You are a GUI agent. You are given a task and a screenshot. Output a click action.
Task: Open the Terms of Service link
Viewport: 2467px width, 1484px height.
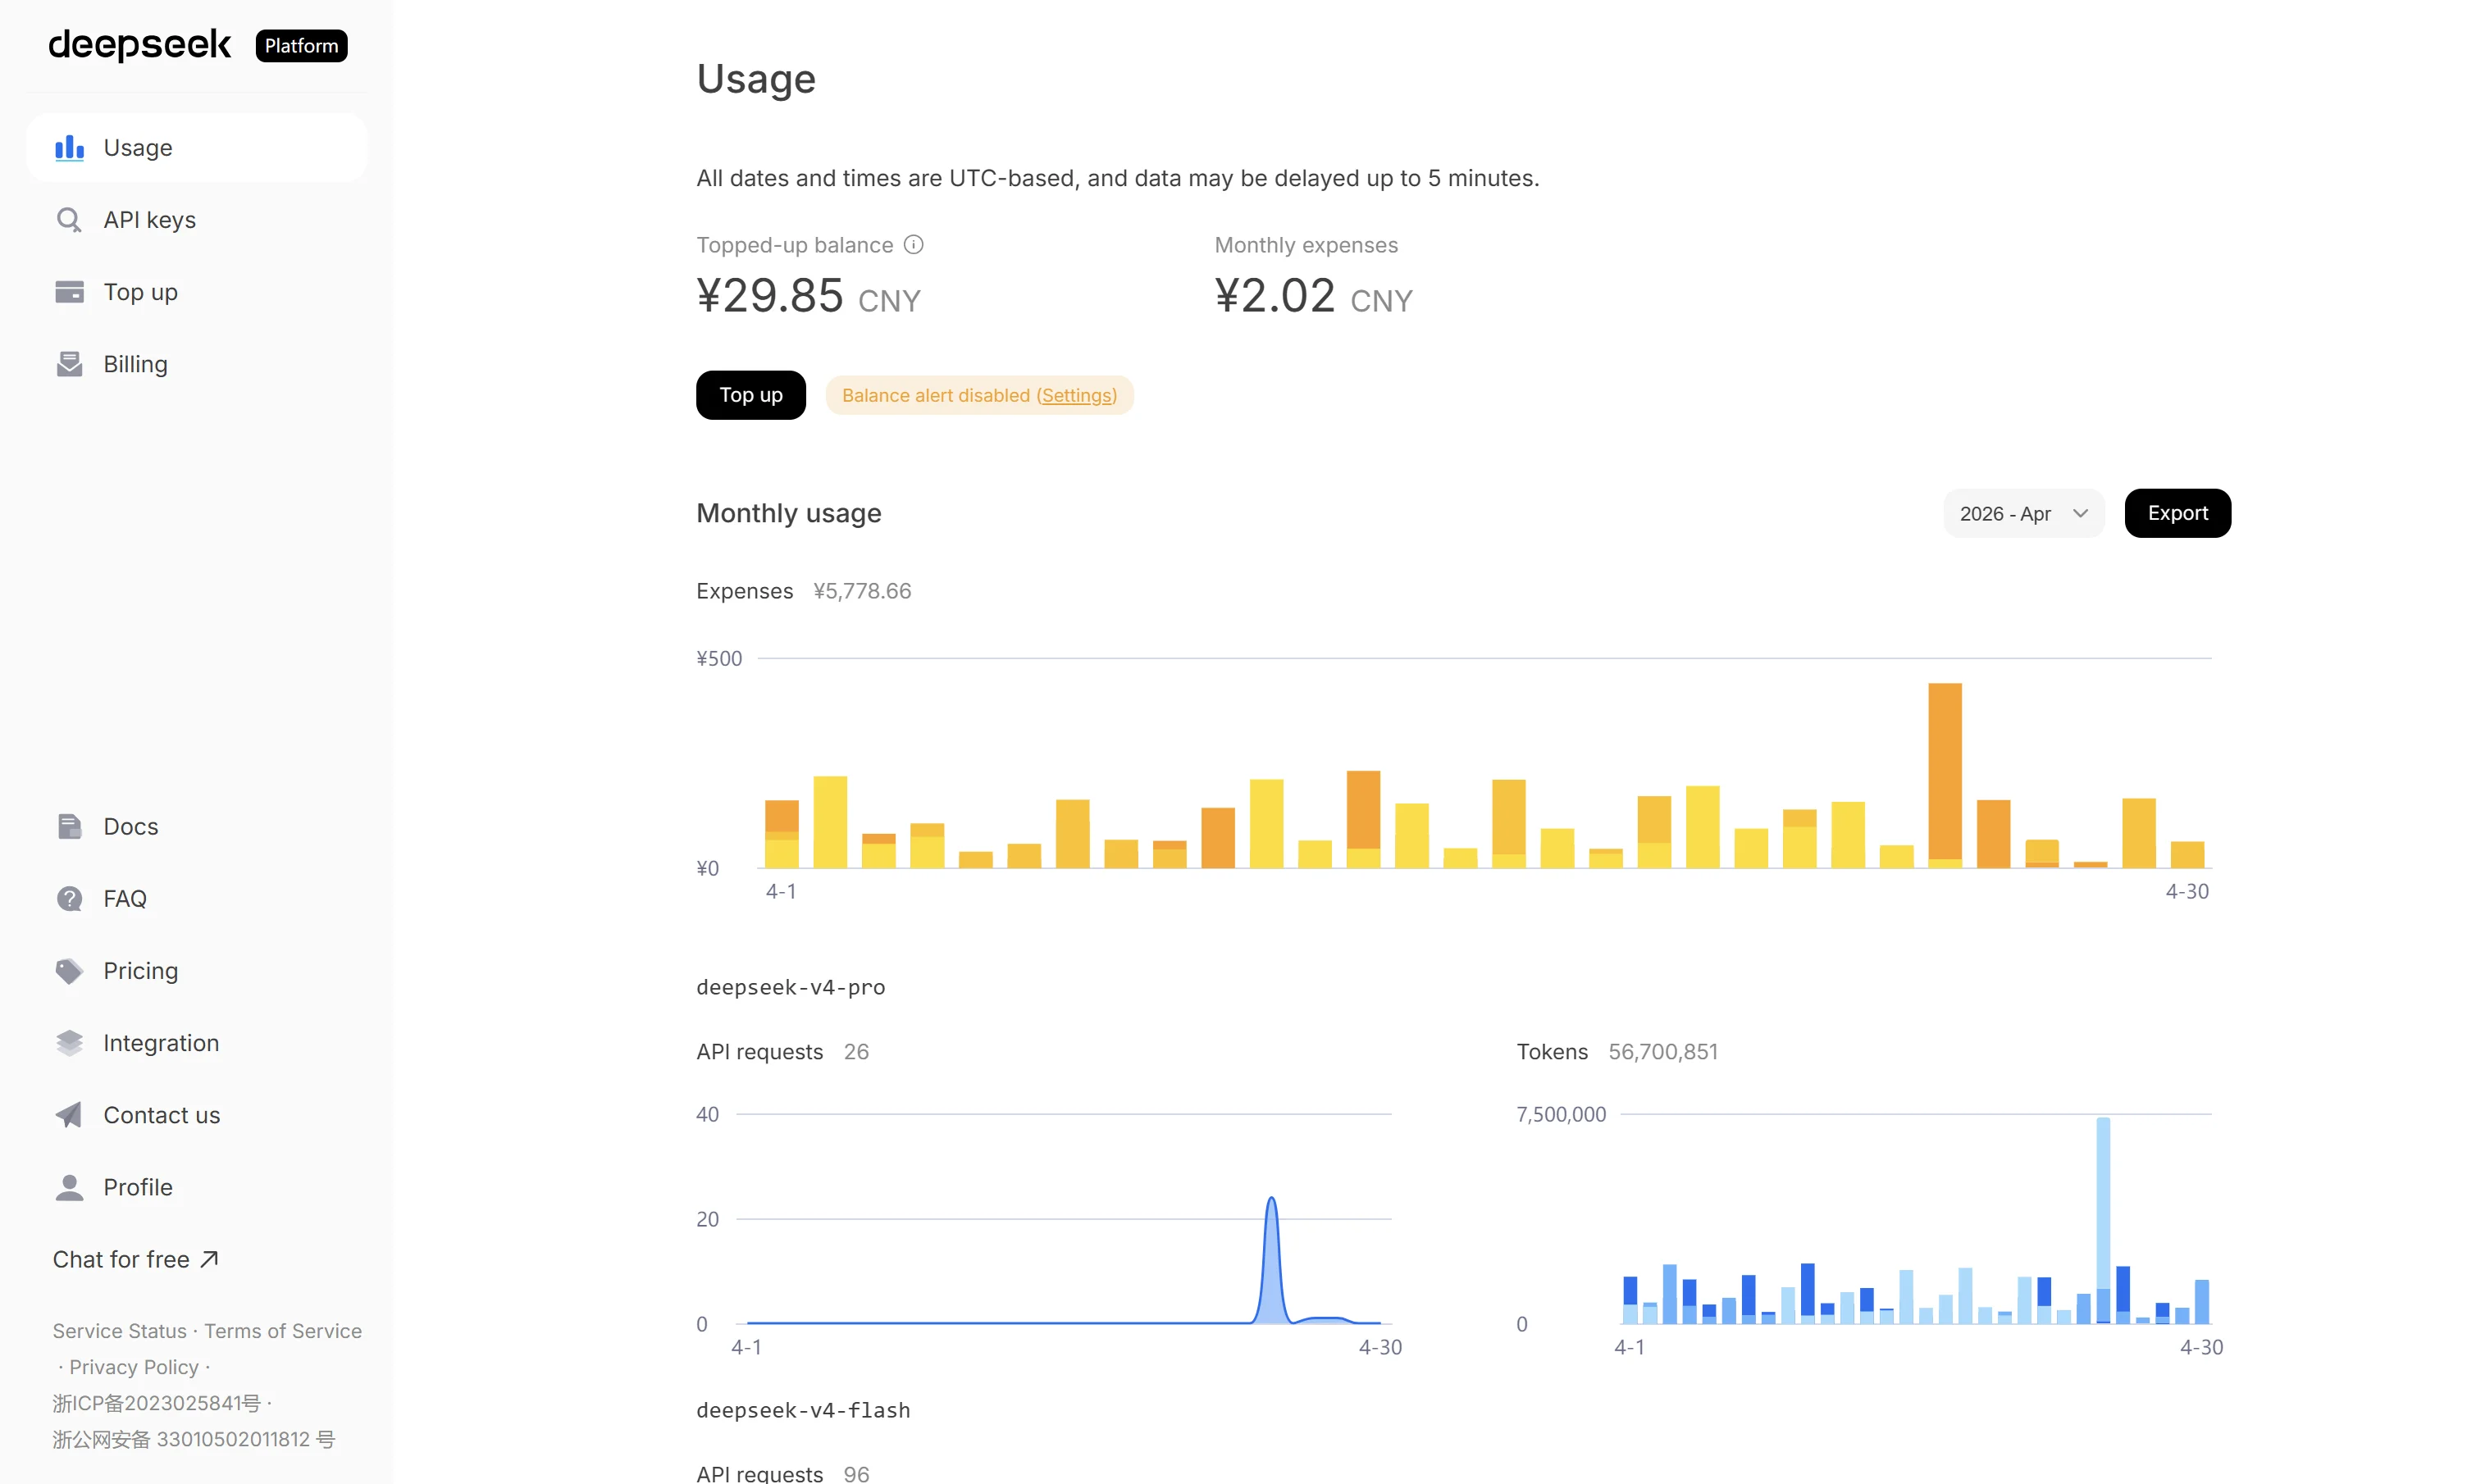click(x=283, y=1331)
